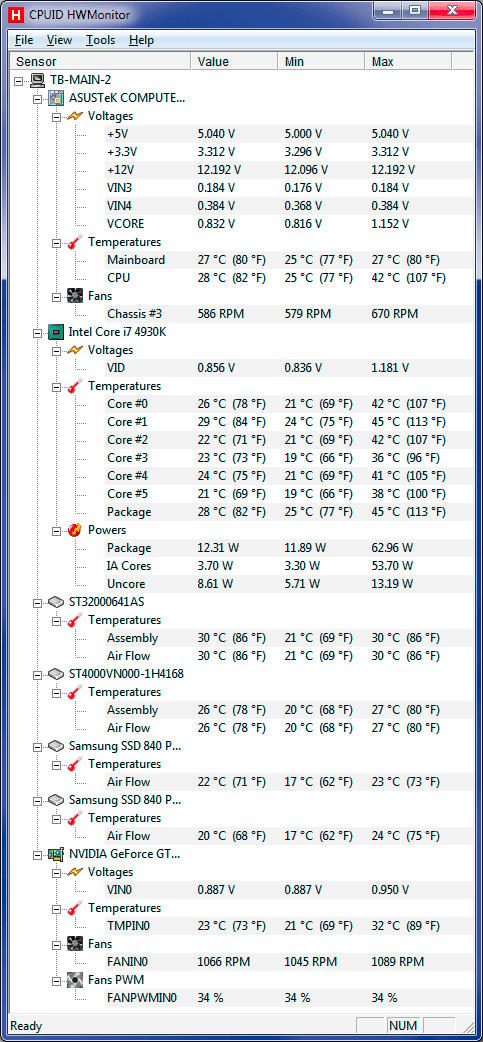Click the TB-MAIN-2 computer icon
Screen dimensions: 483x1042
38,80
